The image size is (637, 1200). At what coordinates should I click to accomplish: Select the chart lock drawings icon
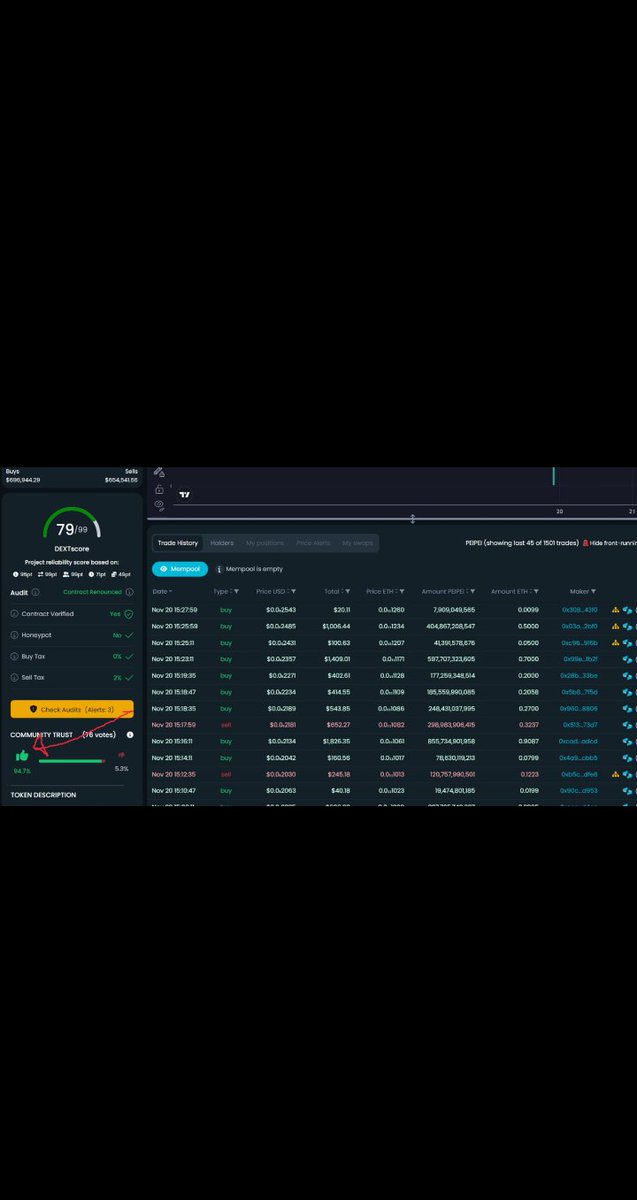pos(159,489)
